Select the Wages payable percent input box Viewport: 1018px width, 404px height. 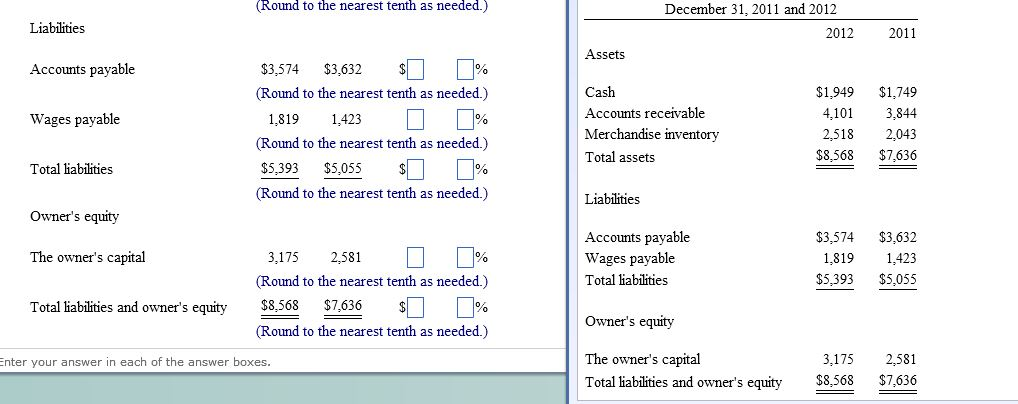[464, 120]
